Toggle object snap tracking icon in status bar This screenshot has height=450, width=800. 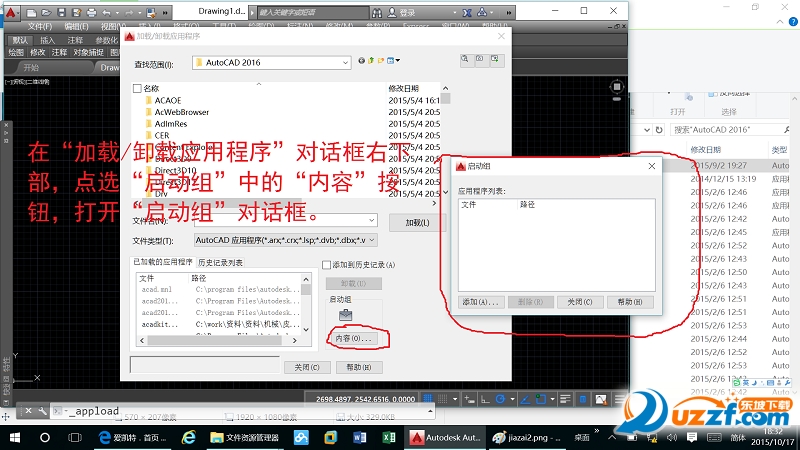[x=525, y=399]
